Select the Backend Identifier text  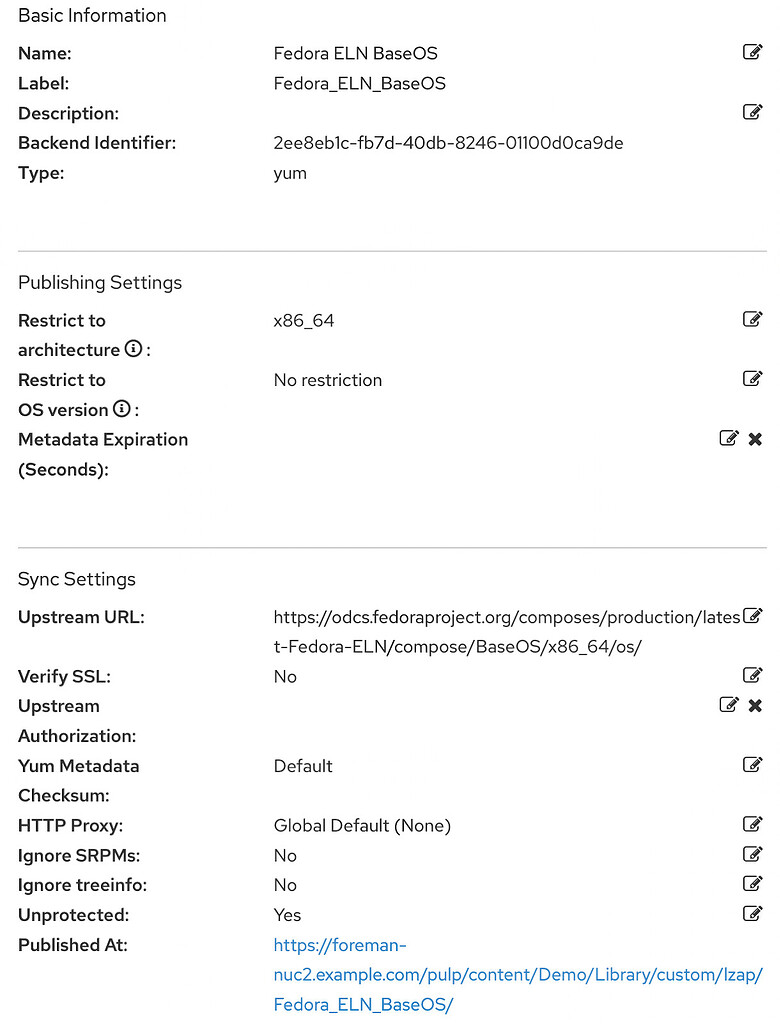pyautogui.click(x=448, y=143)
